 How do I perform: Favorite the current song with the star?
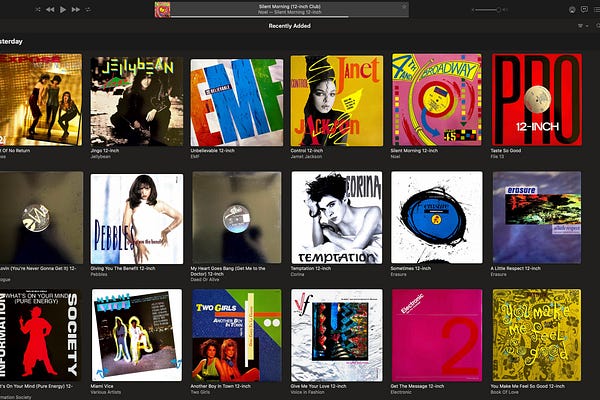pyautogui.click(x=404, y=7)
